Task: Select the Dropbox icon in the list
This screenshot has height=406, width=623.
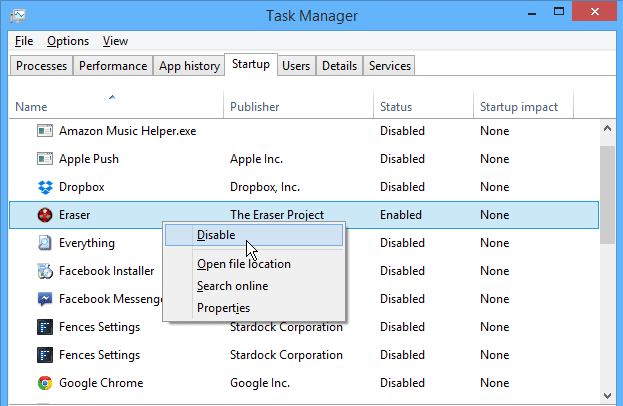Action: pos(45,187)
